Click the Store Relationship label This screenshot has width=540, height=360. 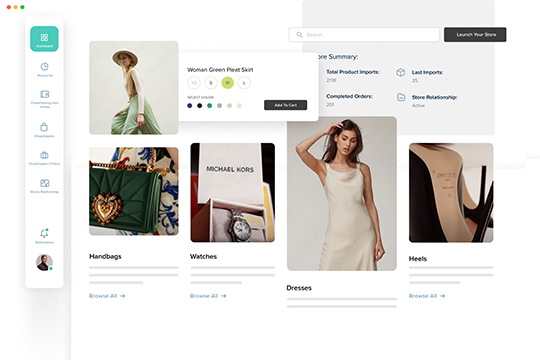435,97
